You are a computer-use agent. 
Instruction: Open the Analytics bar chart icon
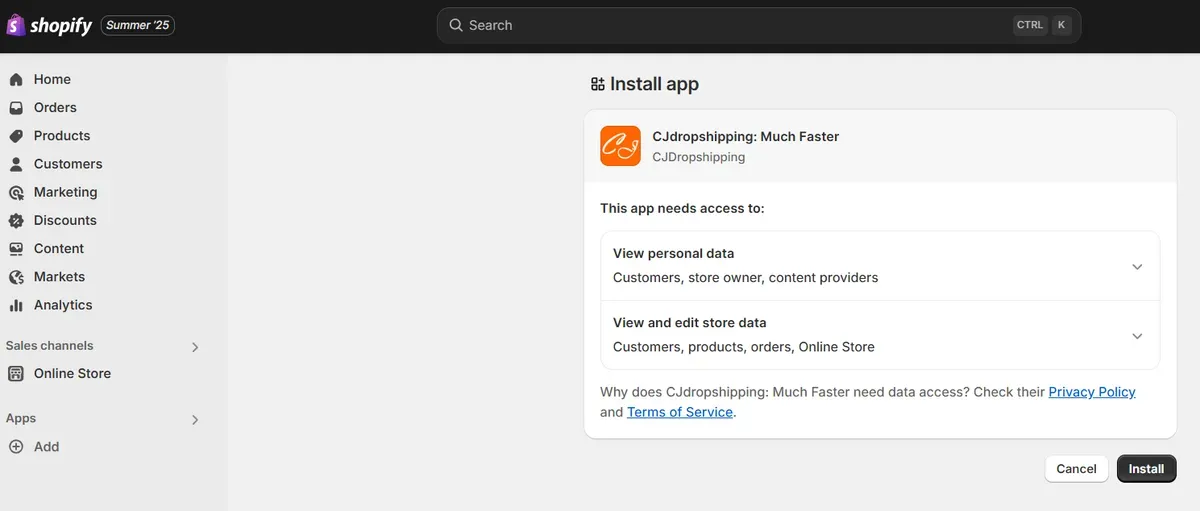(16, 305)
